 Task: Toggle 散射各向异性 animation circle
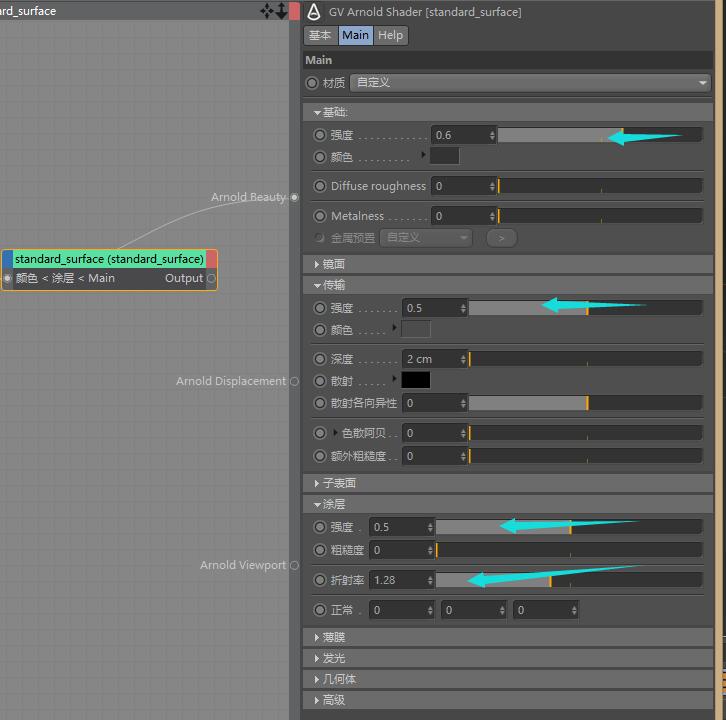coord(319,403)
